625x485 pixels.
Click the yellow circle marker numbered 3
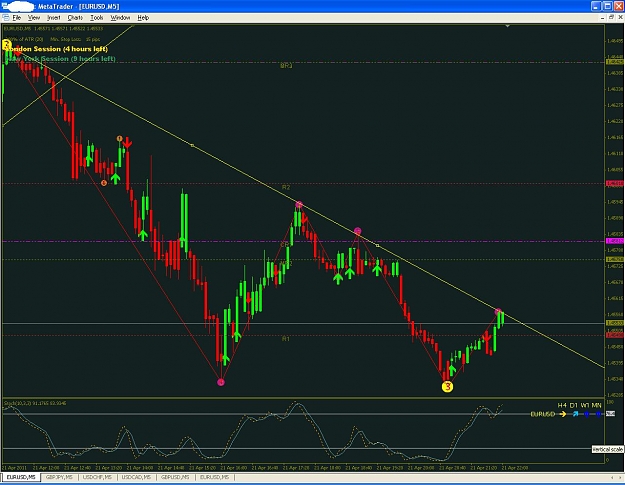pyautogui.click(x=448, y=387)
